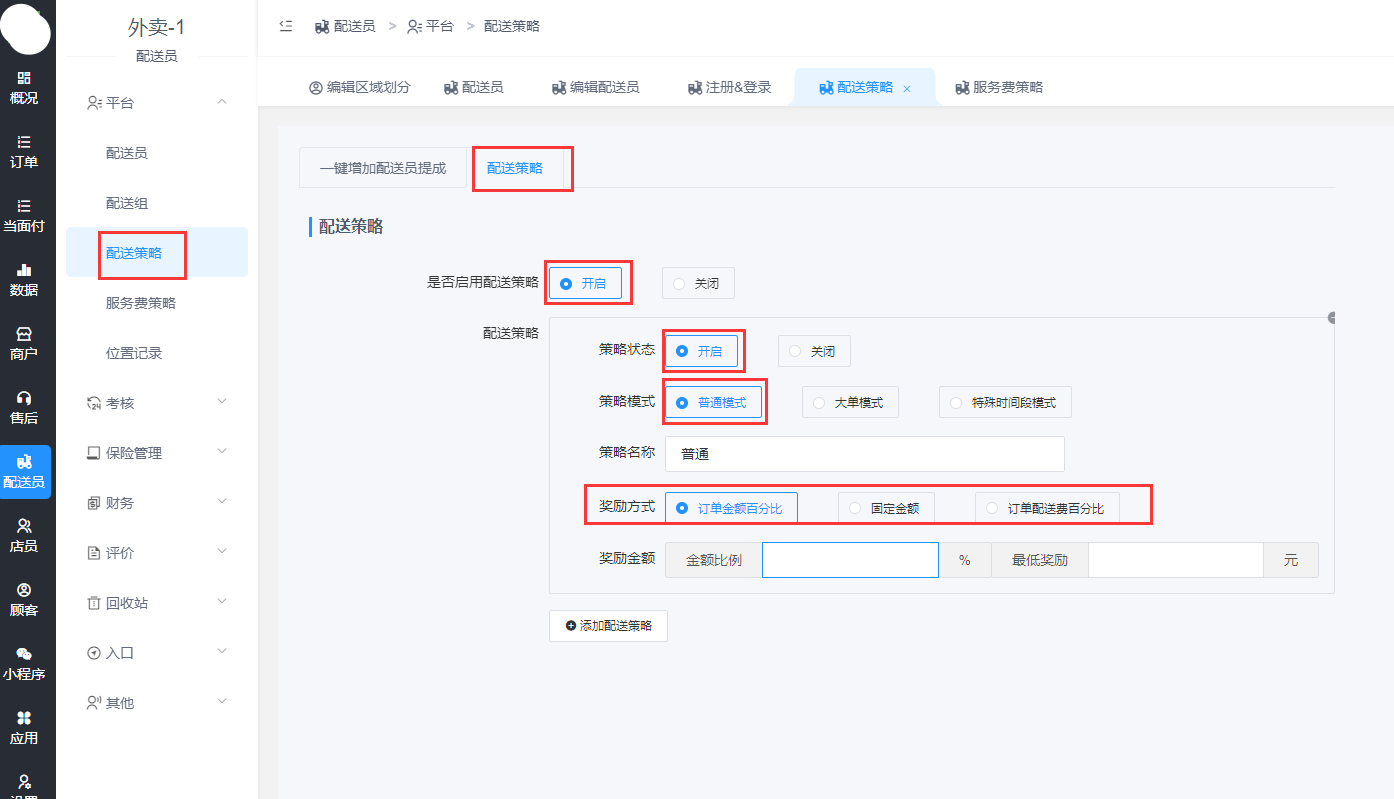Select 订单配送费百分比 reward method
Viewport: 1394px width, 799px height.
pyautogui.click(x=1047, y=508)
